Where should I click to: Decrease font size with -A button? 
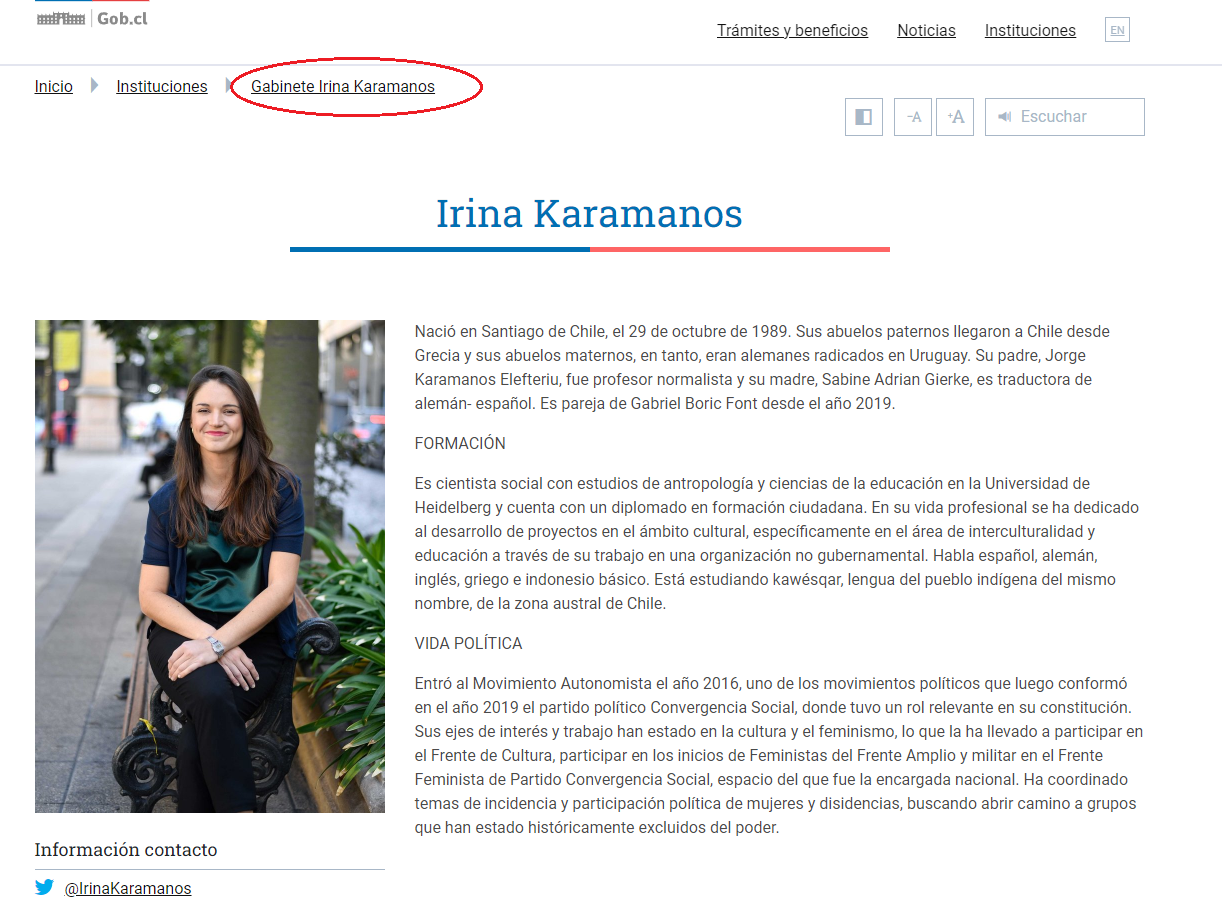[x=913, y=117]
